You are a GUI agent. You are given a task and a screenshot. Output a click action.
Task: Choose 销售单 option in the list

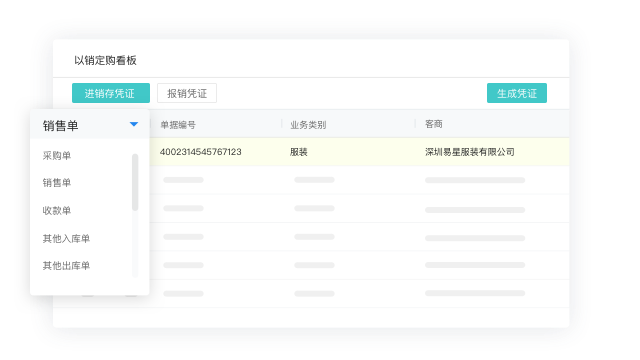pos(57,182)
